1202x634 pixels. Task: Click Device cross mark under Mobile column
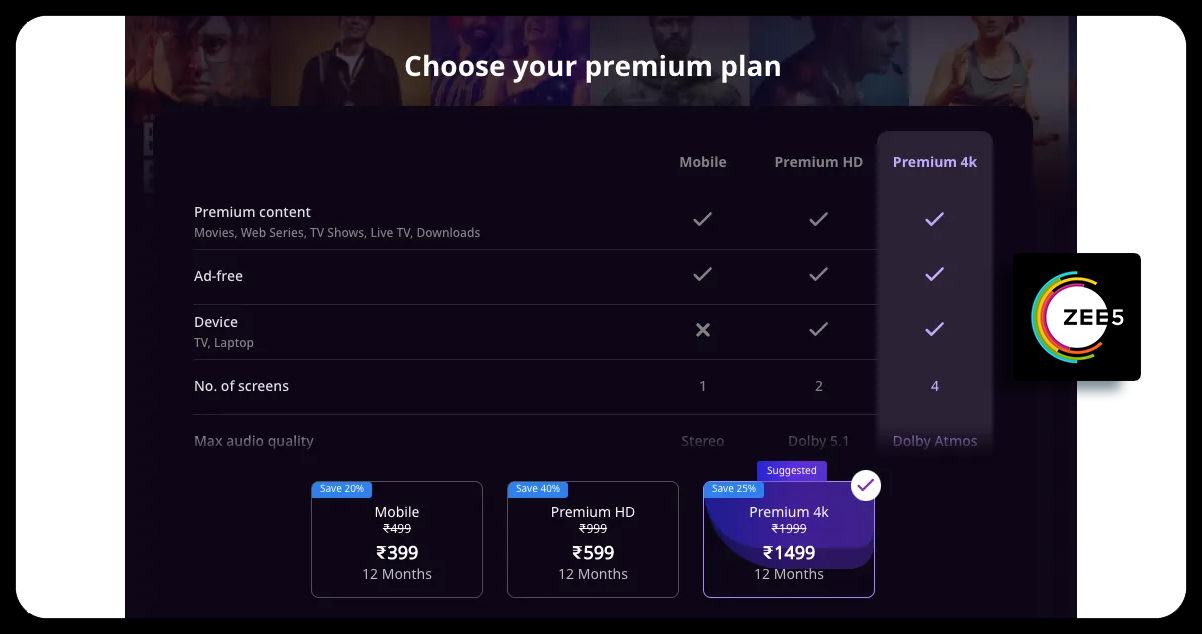click(x=703, y=329)
